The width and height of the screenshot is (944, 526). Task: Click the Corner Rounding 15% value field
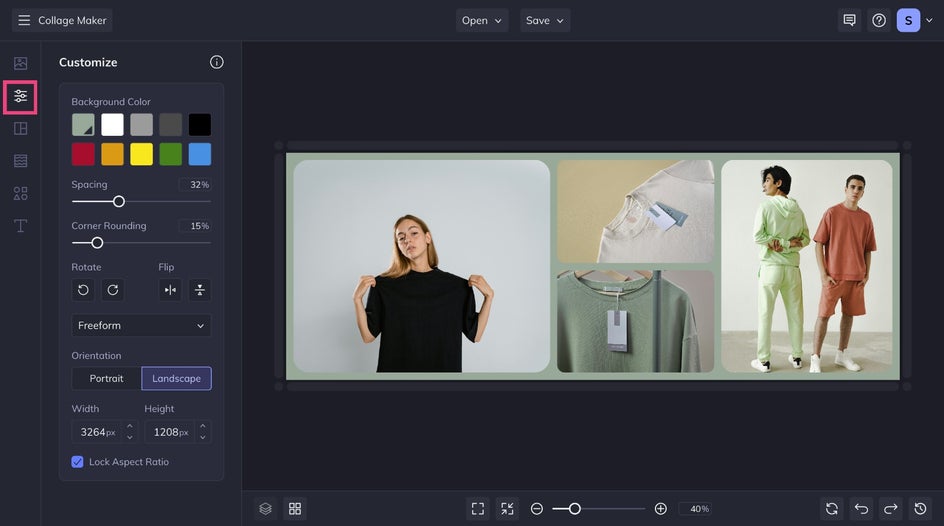(x=195, y=226)
